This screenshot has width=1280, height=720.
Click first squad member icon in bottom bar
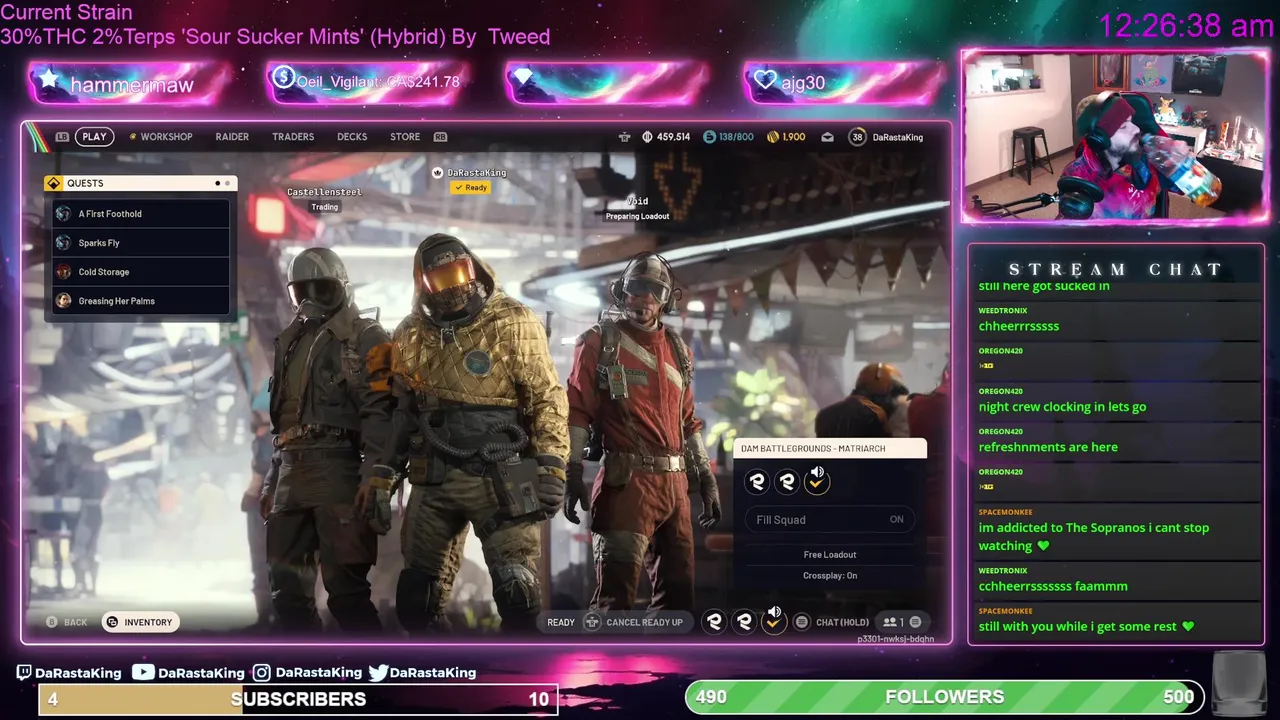tap(714, 622)
